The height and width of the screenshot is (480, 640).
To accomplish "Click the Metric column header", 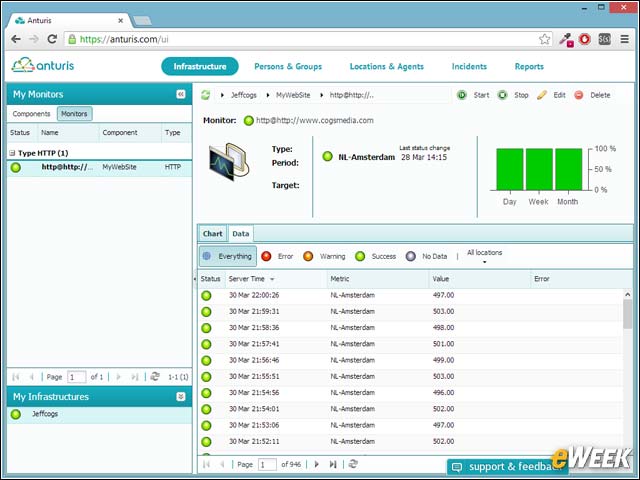I will coord(378,279).
